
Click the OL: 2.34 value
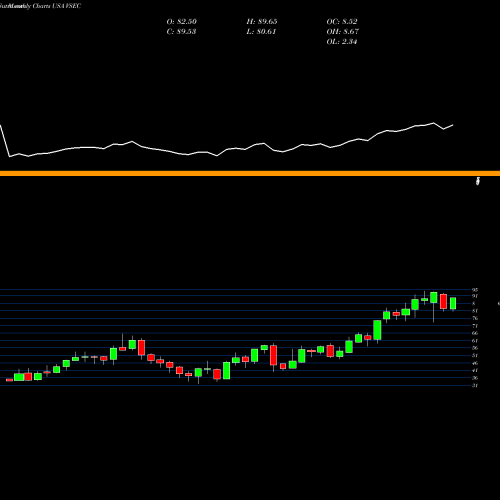click(x=342, y=42)
